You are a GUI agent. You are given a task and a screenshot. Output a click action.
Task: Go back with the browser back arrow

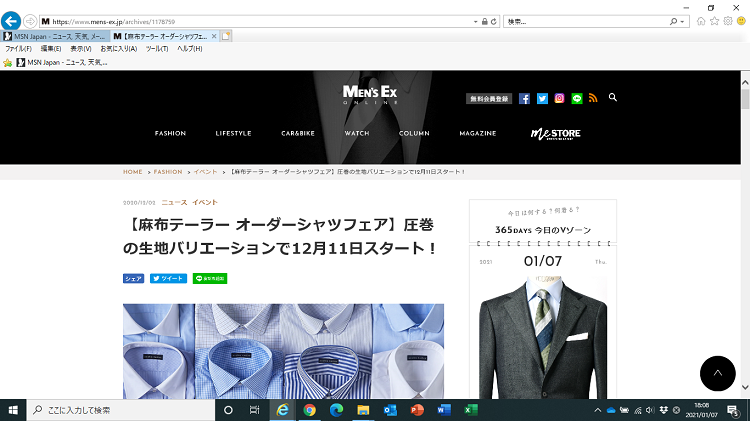click(x=11, y=21)
